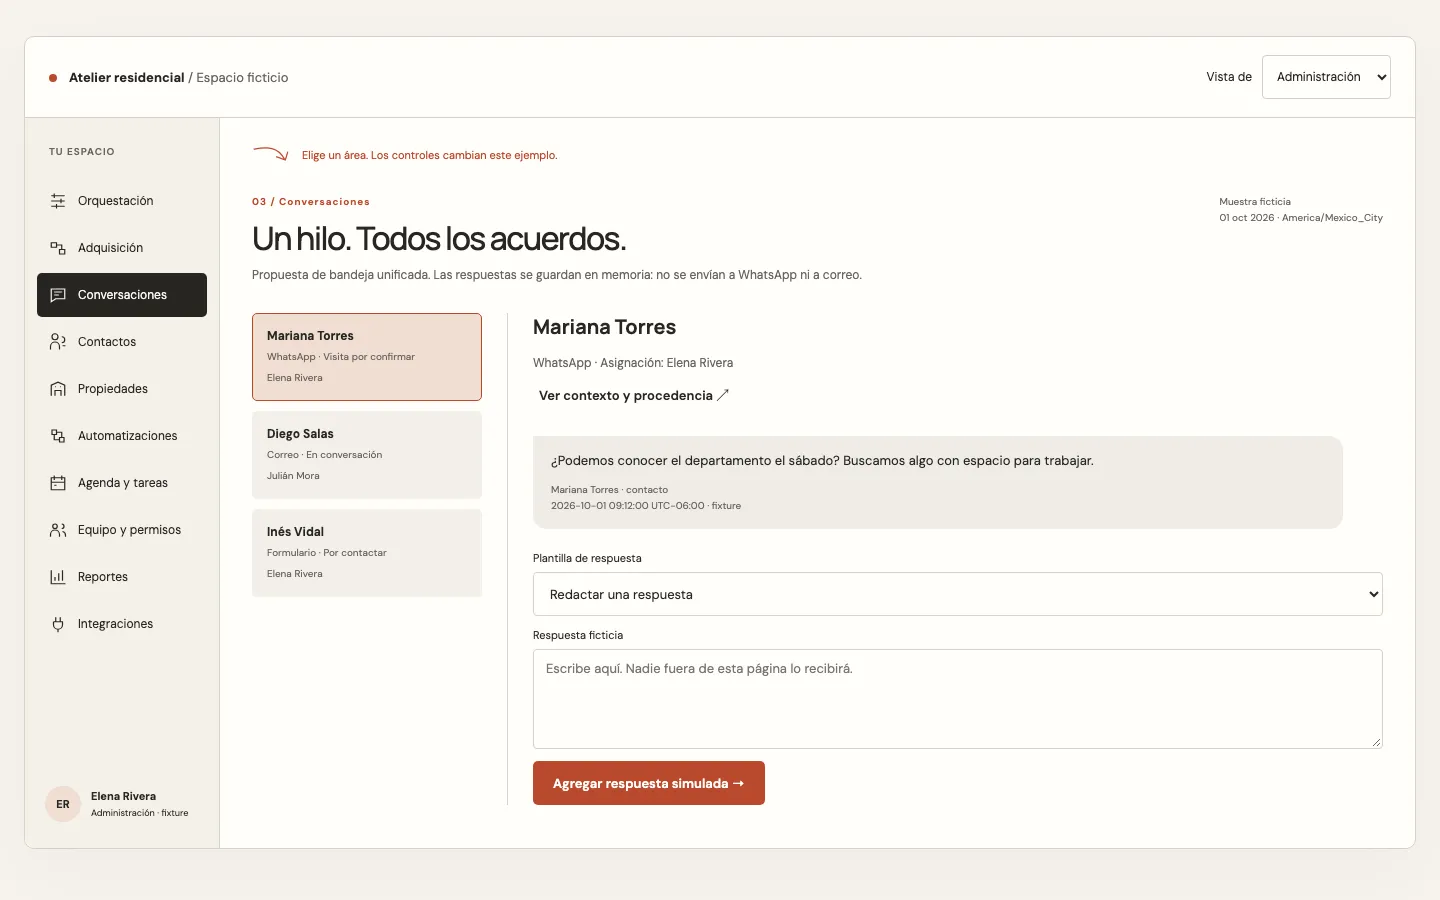Open the Vista de Administración dropdown

click(x=1326, y=77)
